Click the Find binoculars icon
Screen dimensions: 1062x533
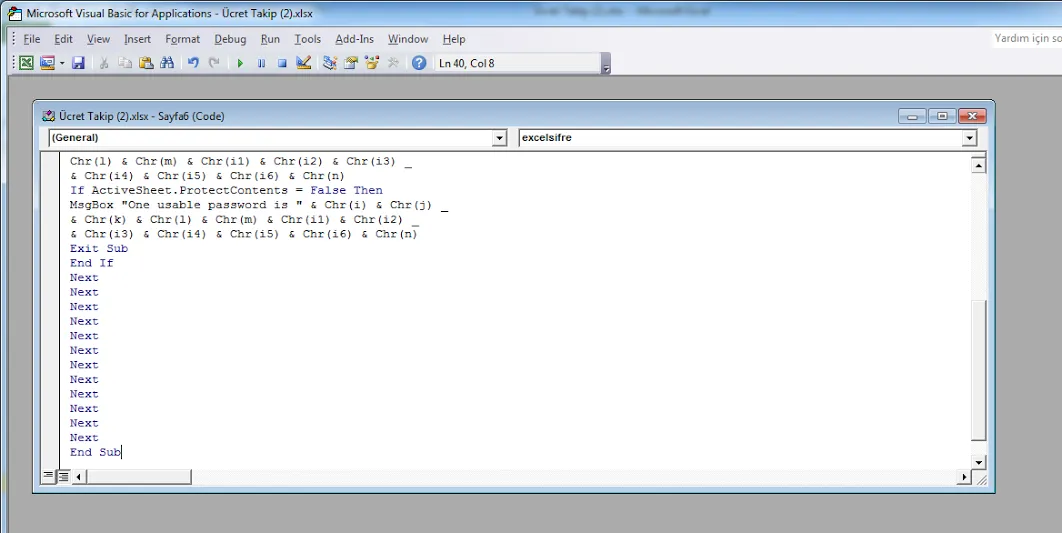(x=167, y=63)
